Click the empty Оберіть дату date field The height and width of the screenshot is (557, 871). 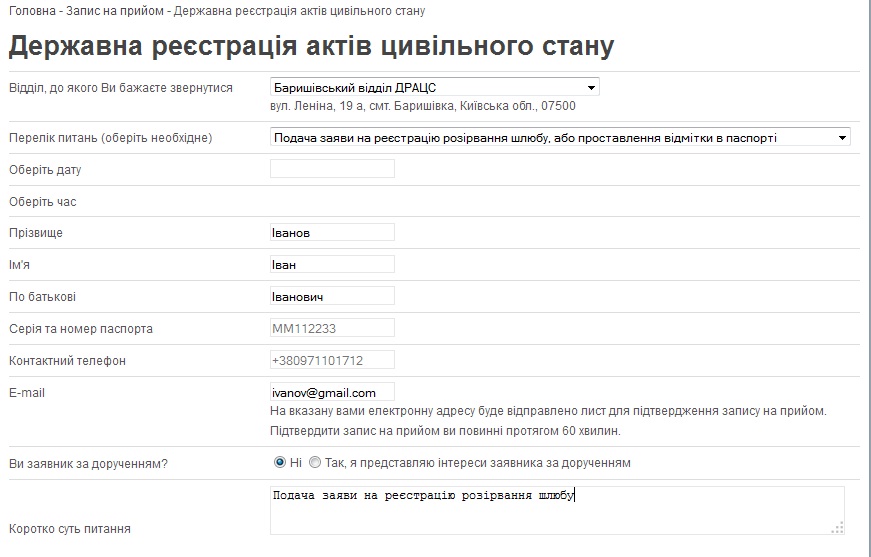tap(332, 169)
